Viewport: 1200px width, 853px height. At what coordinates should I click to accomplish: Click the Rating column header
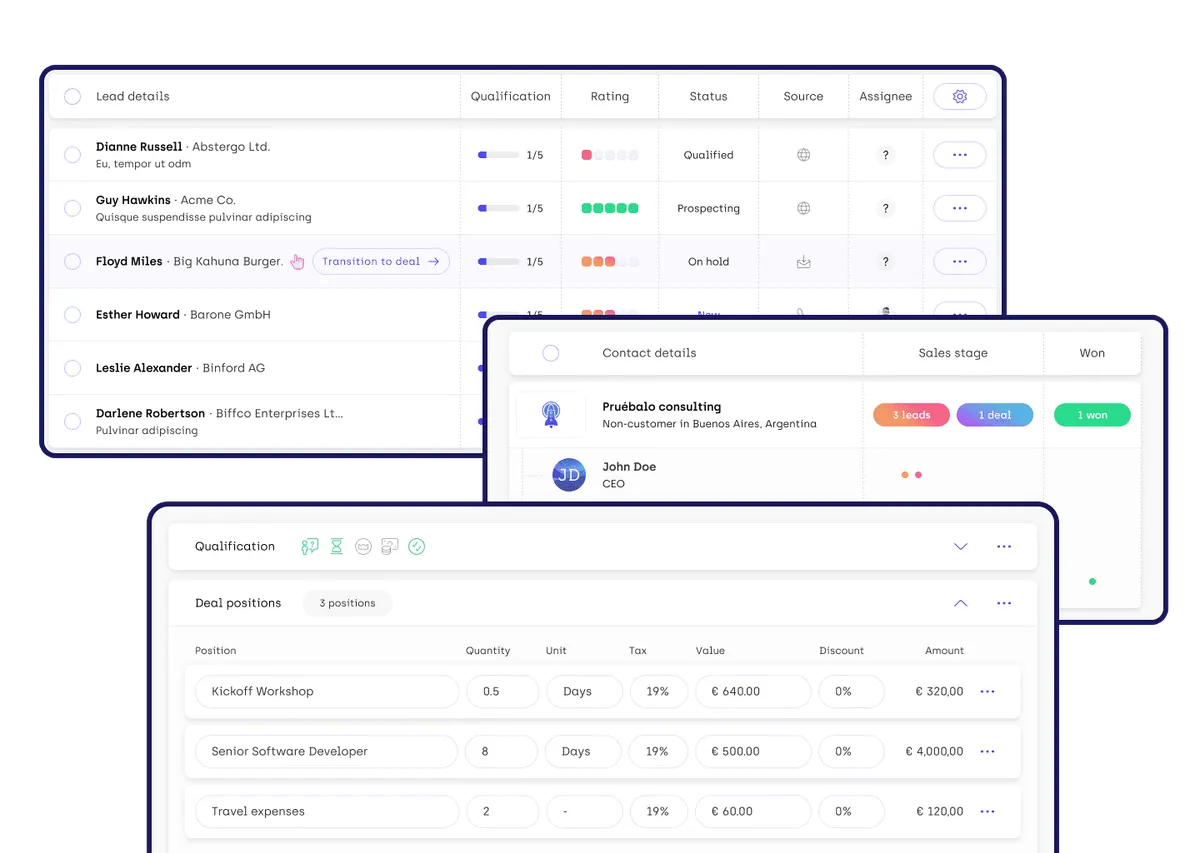pos(610,97)
